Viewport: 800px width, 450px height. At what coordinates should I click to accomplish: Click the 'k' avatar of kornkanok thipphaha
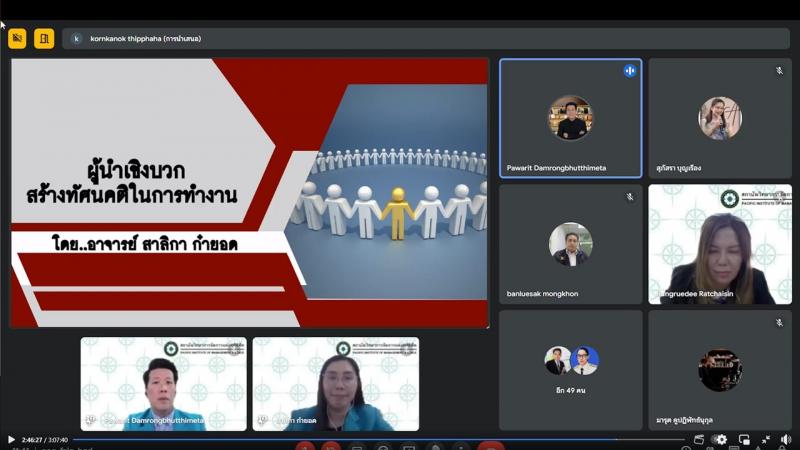[77, 39]
